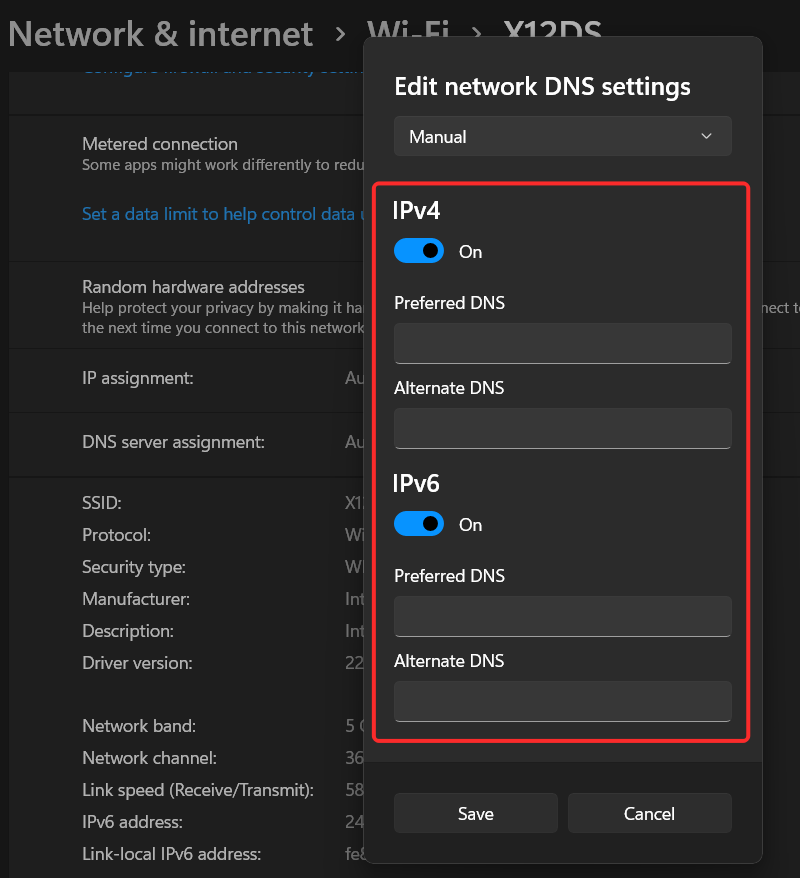The width and height of the screenshot is (800, 878).
Task: Click IPv6 Preferred DNS input field
Action: tap(562, 616)
